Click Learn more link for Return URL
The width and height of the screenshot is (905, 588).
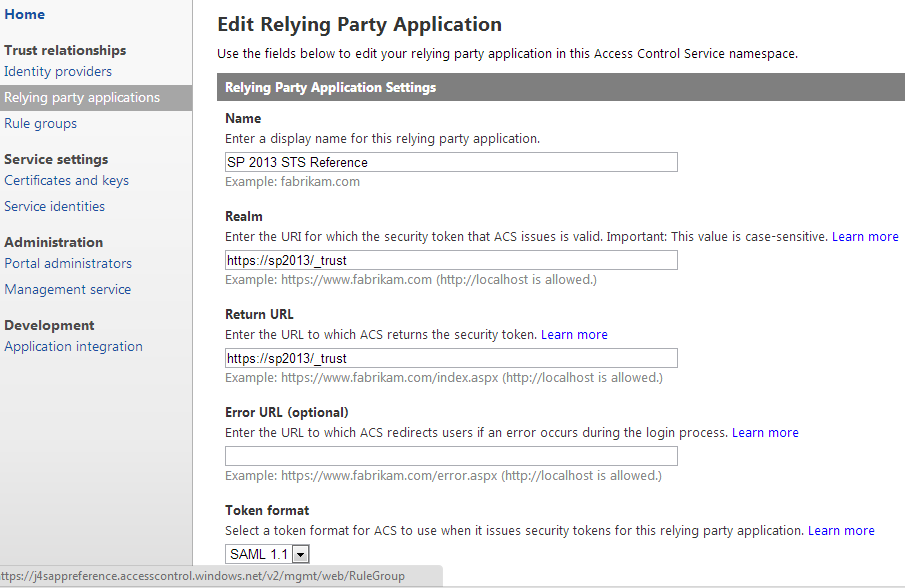574,335
